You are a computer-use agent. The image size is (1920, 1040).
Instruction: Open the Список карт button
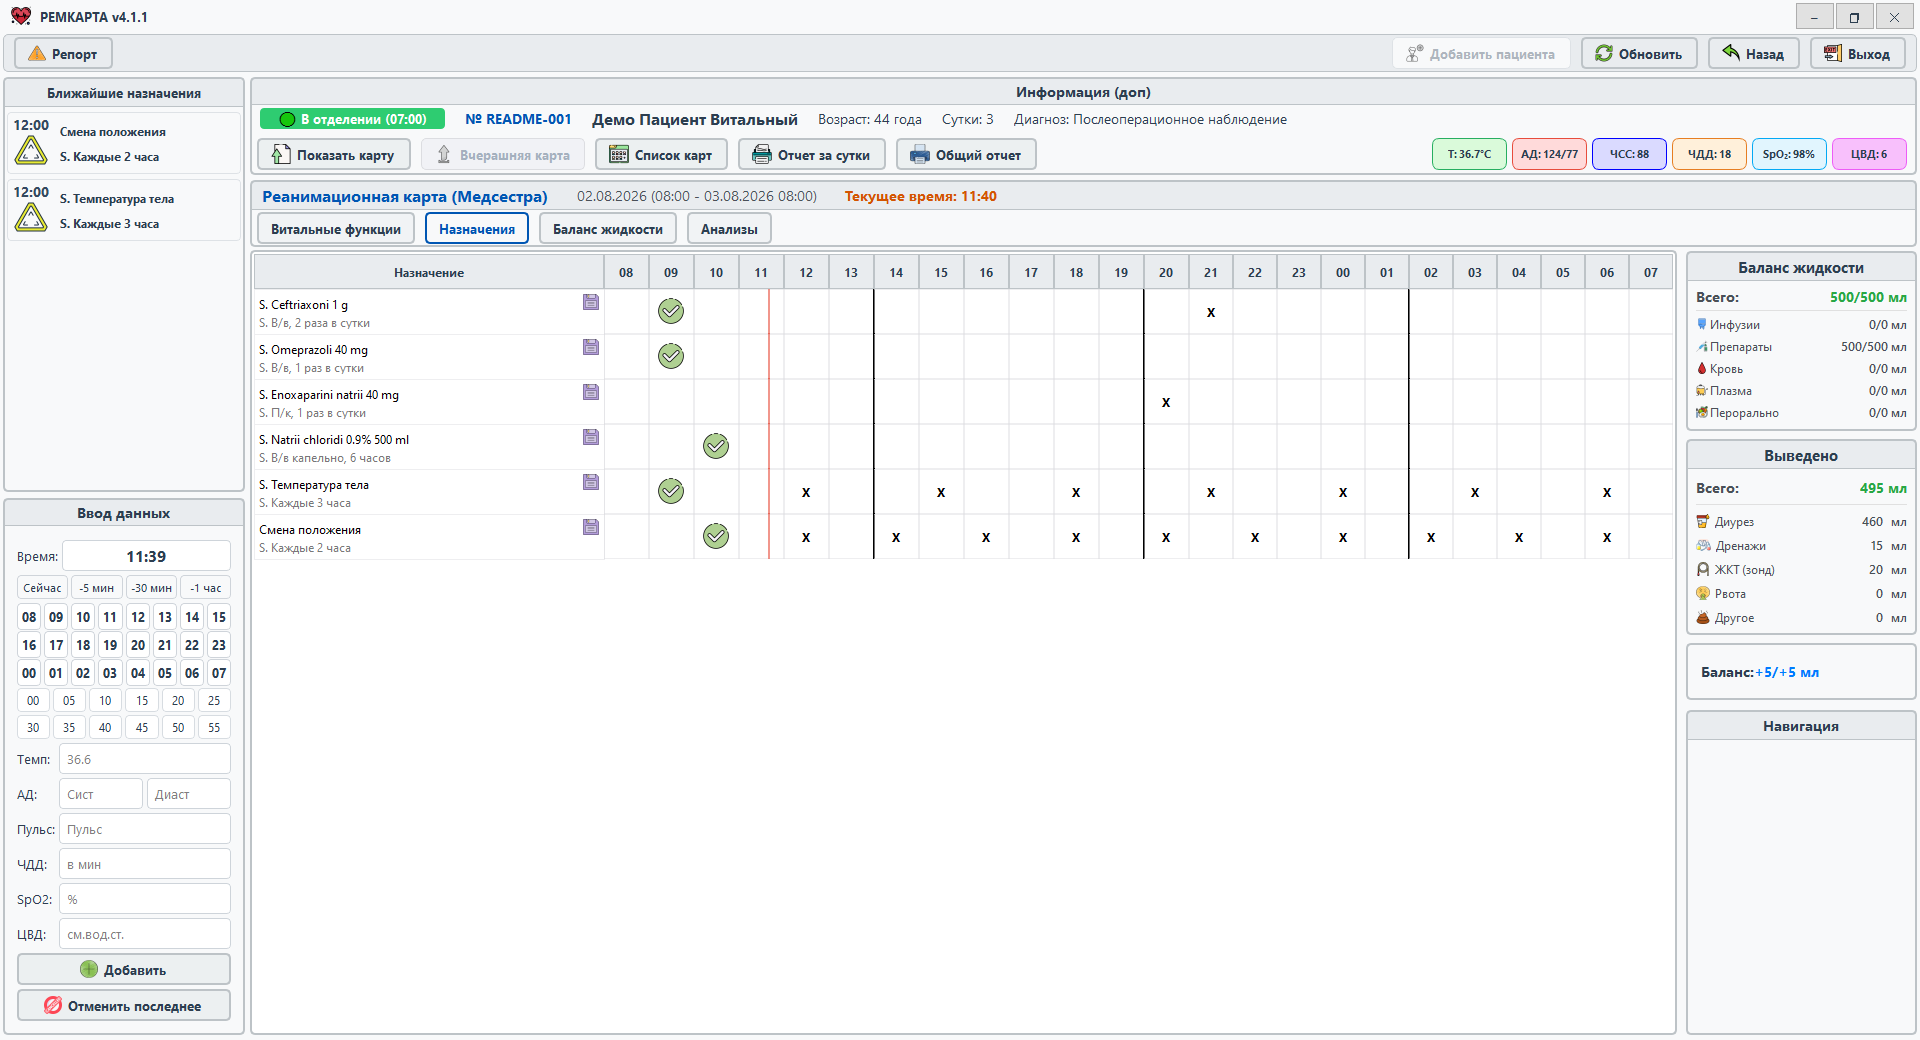pos(661,155)
